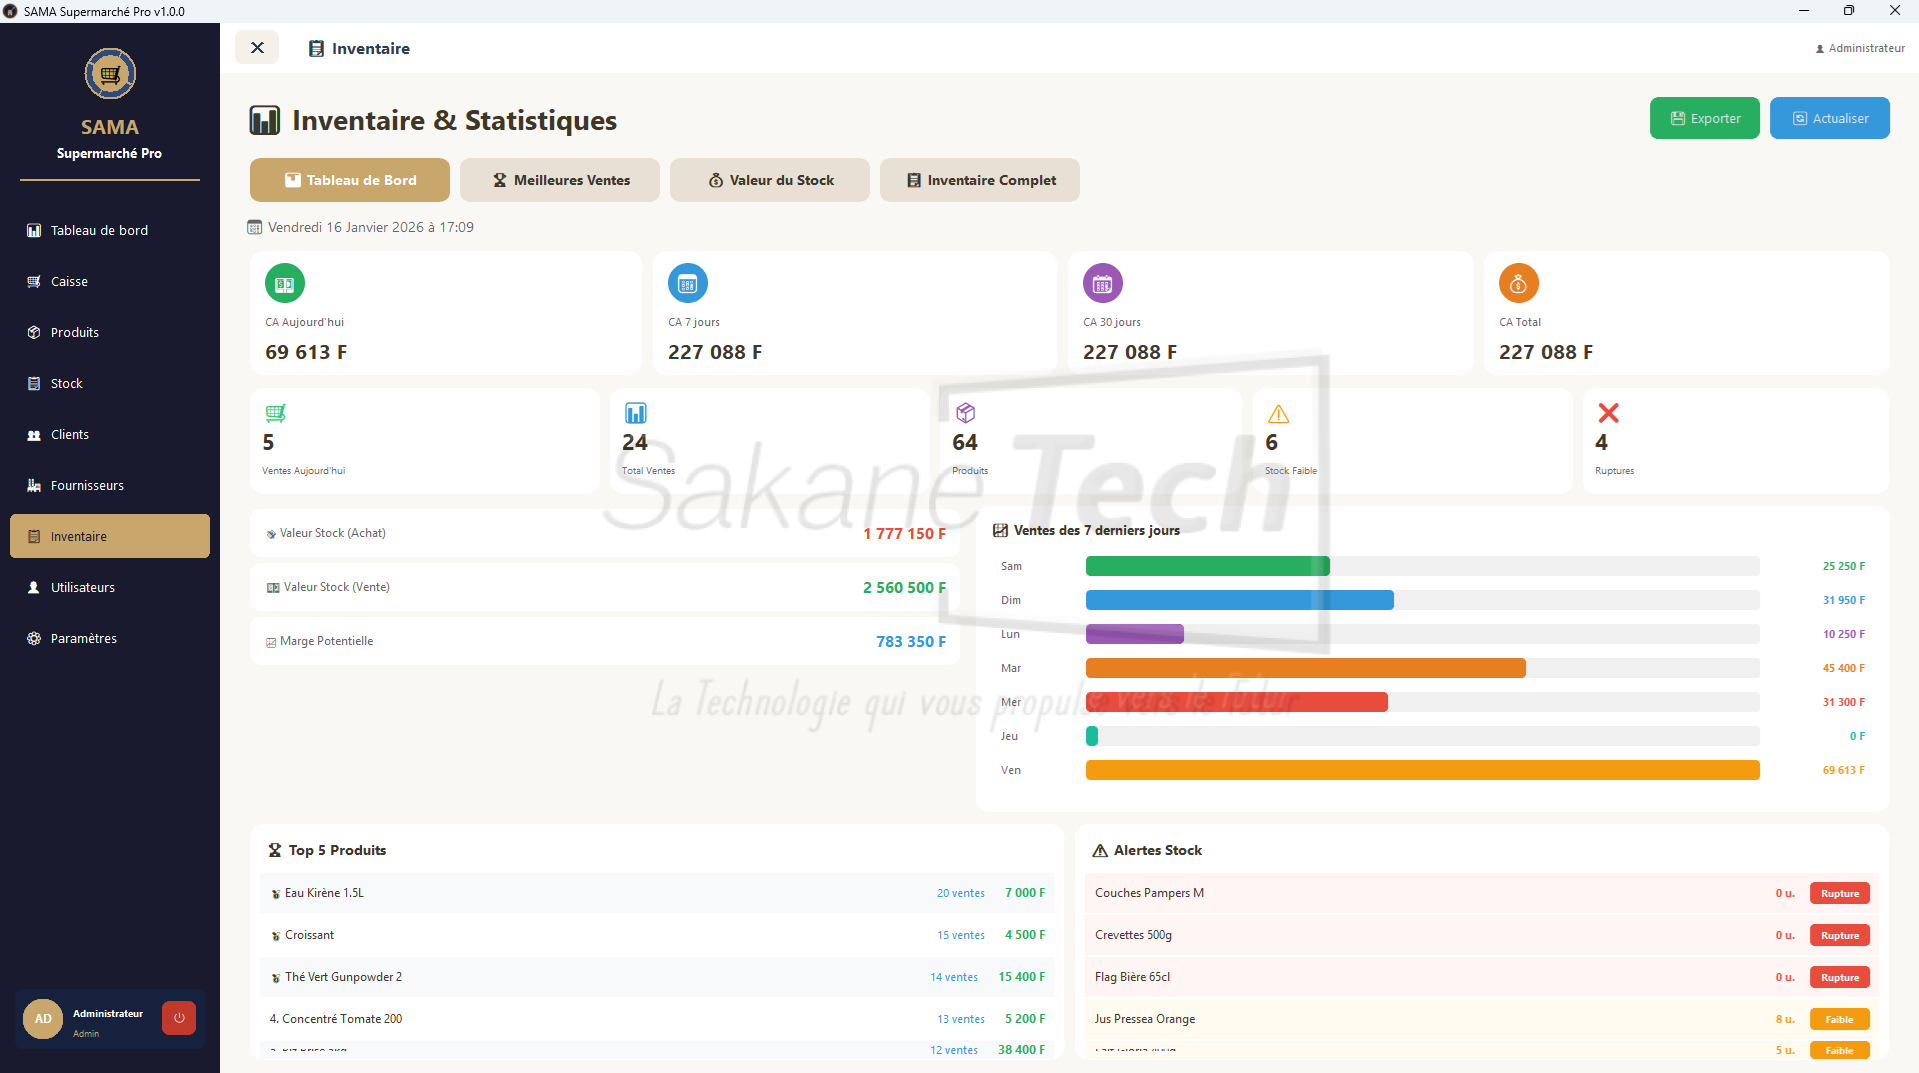Click the Alertes Stock warning icon
1919x1073 pixels.
click(1100, 850)
